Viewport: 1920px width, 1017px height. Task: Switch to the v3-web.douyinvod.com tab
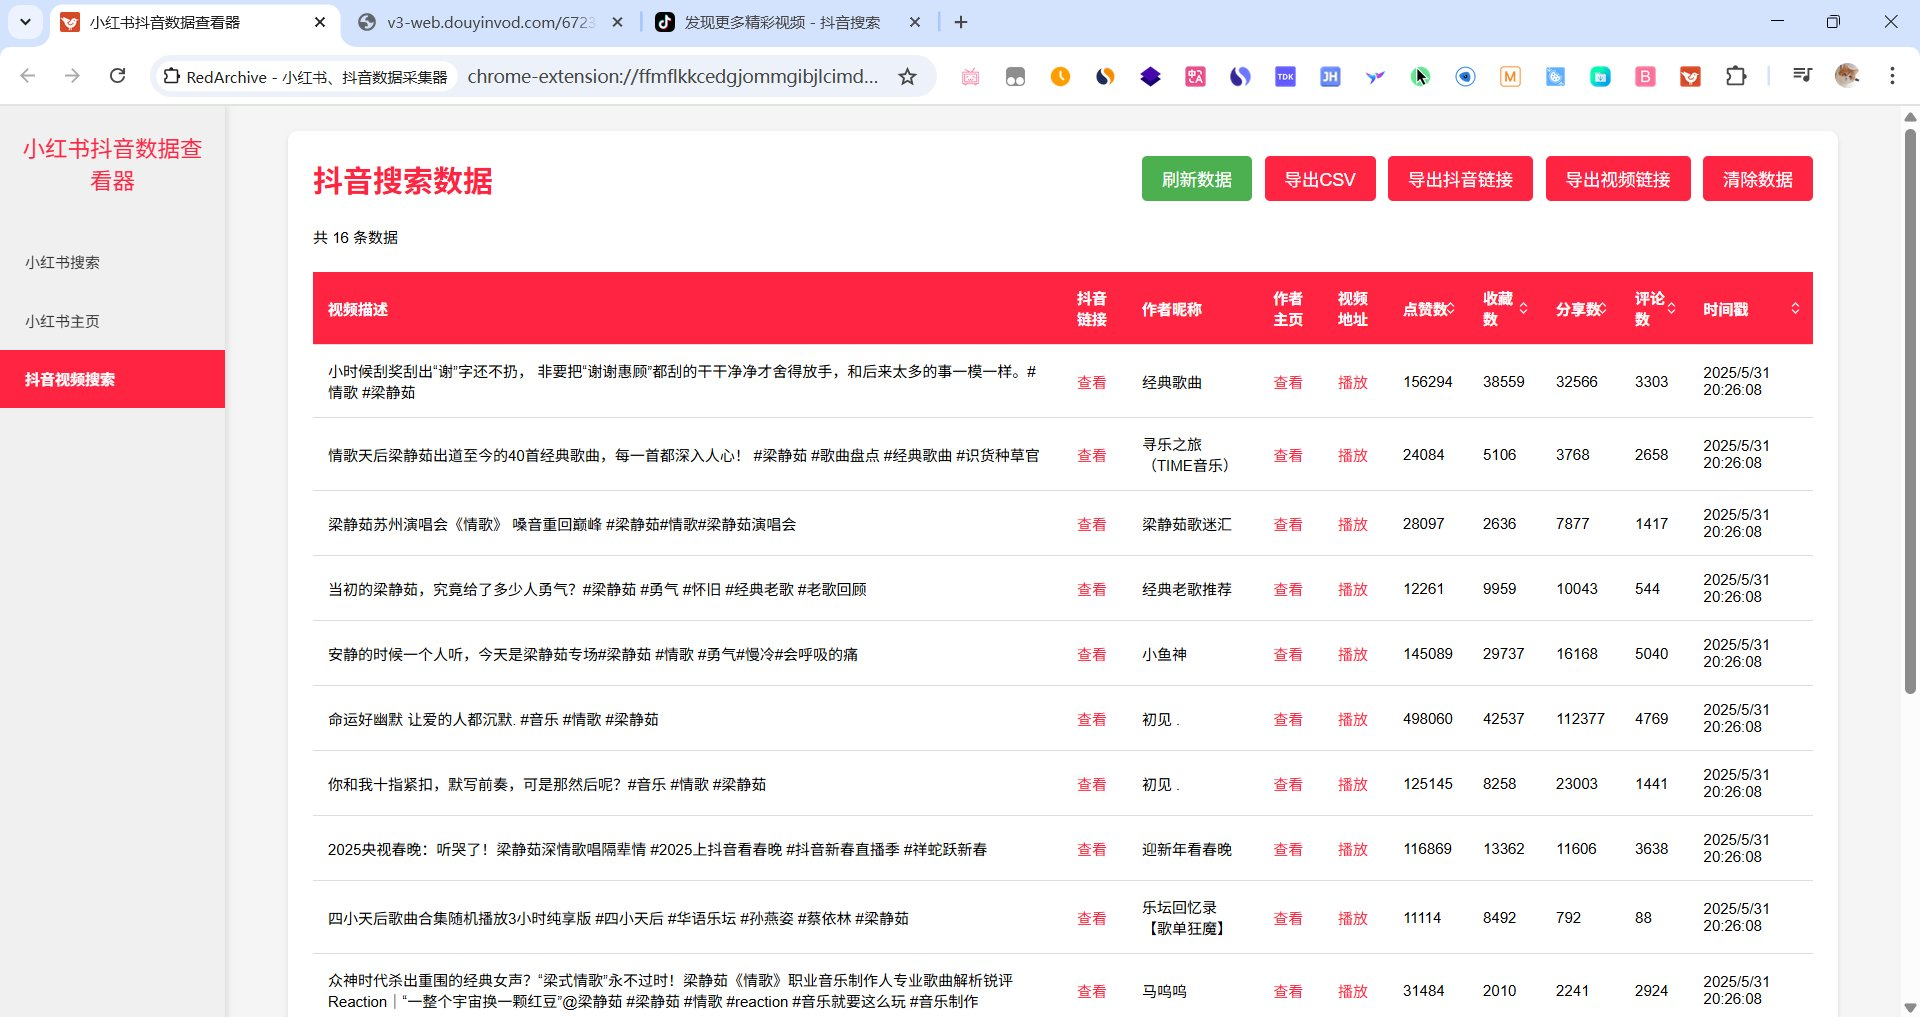pyautogui.click(x=490, y=22)
